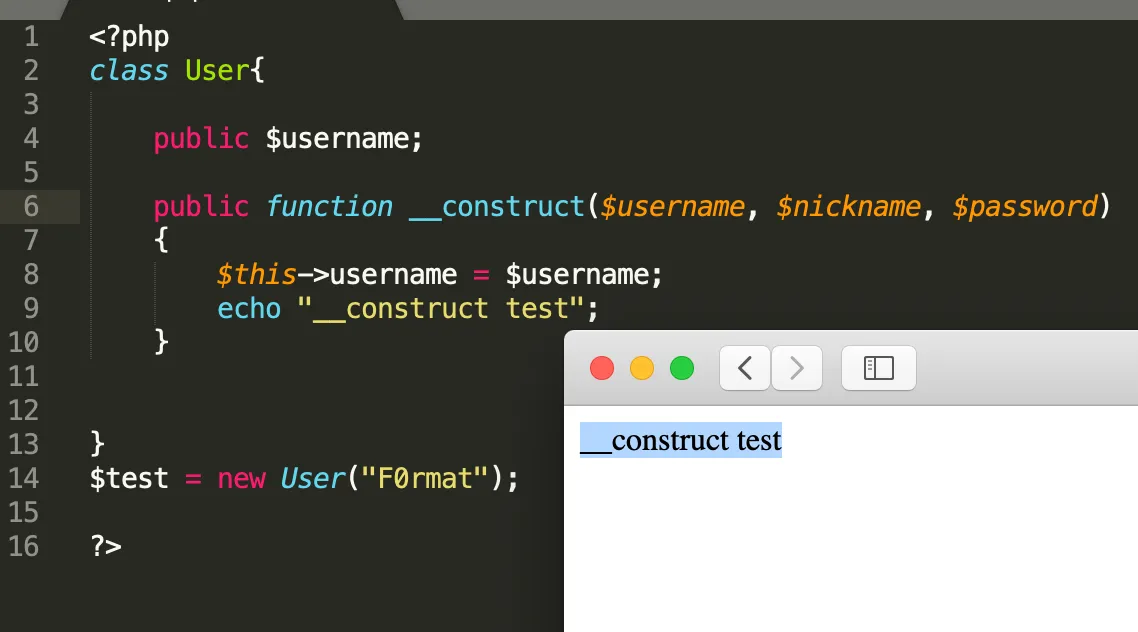
Task: Click the "new" keyword on line 14
Action: pos(241,478)
